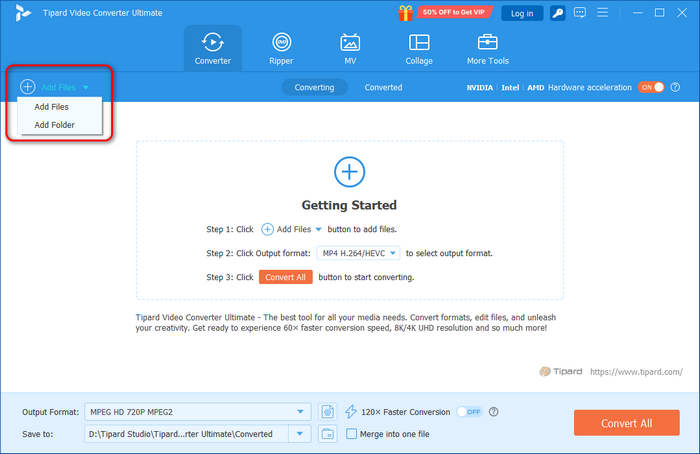The width and height of the screenshot is (700, 454).
Task: Click the NVIDIA label
Action: click(480, 87)
